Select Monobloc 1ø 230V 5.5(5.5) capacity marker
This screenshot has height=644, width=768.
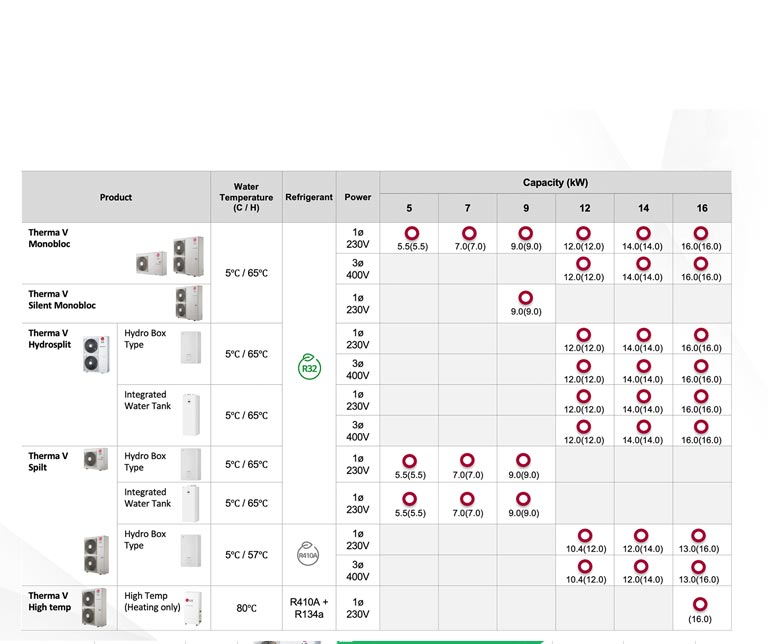coord(411,234)
